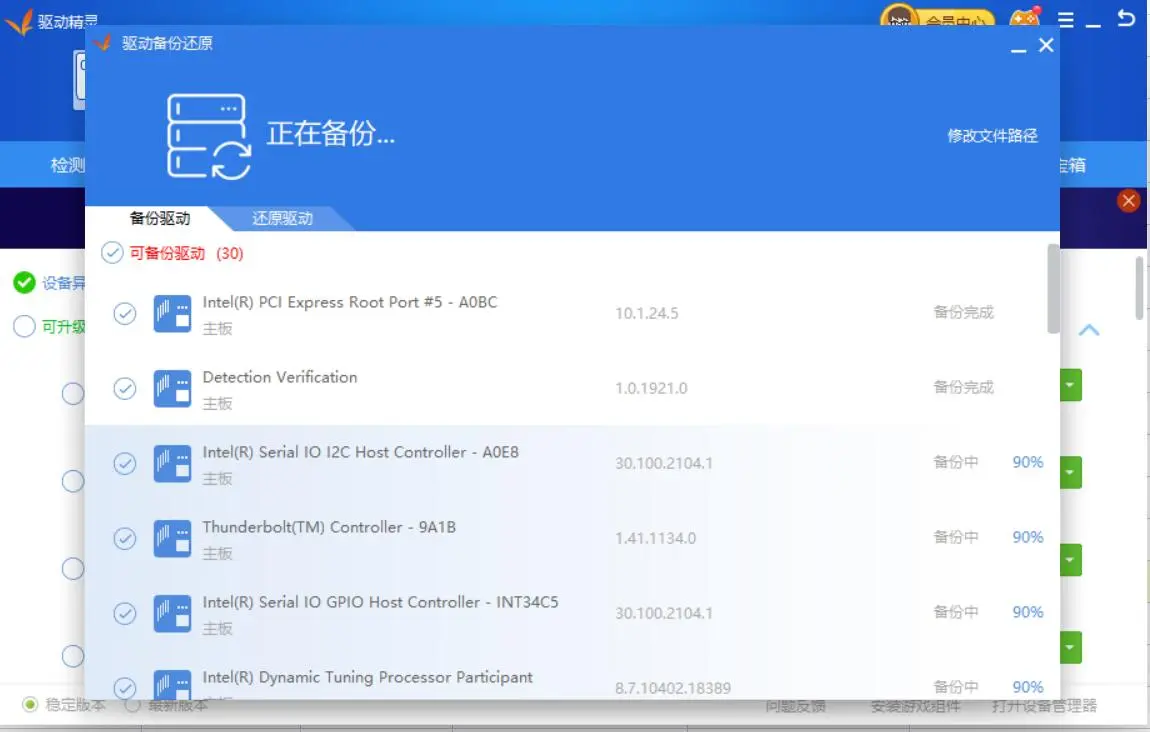Image resolution: width=1150 pixels, height=732 pixels.
Task: Uncheck Intel PCI Express Root Port #5 driver
Action: tap(125, 314)
